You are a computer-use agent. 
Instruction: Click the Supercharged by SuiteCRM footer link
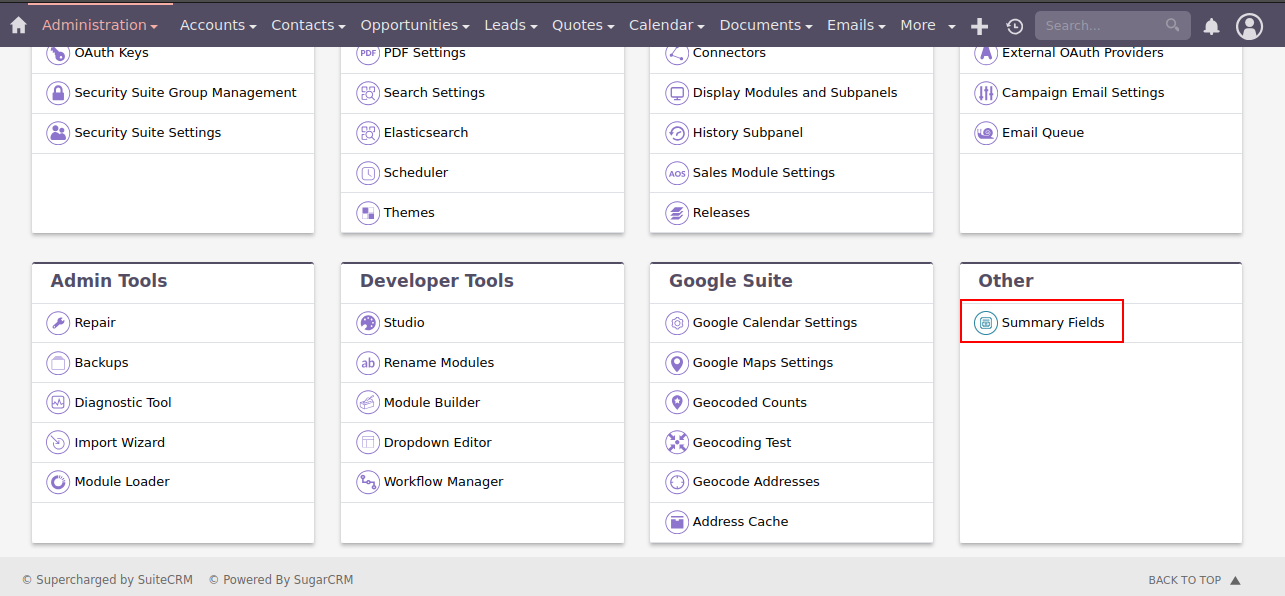[x=107, y=580]
